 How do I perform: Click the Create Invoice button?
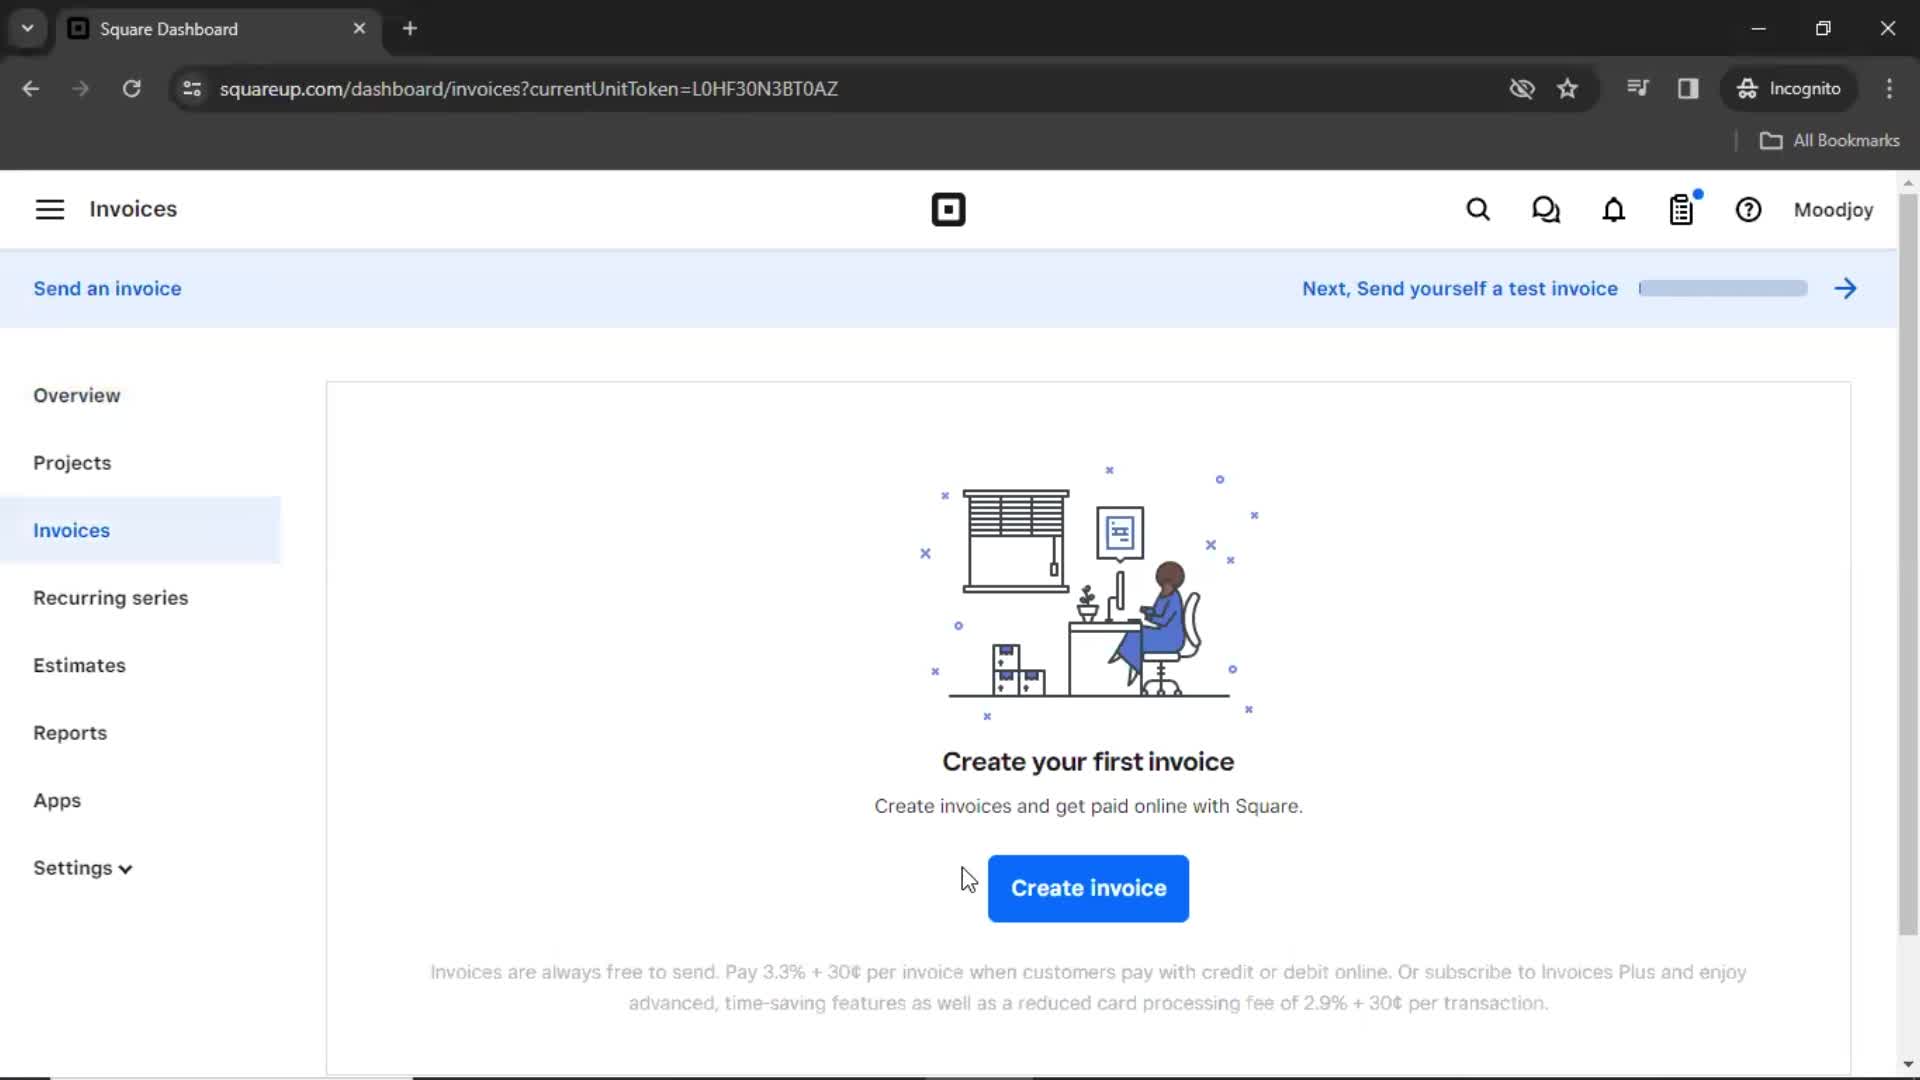click(1089, 887)
